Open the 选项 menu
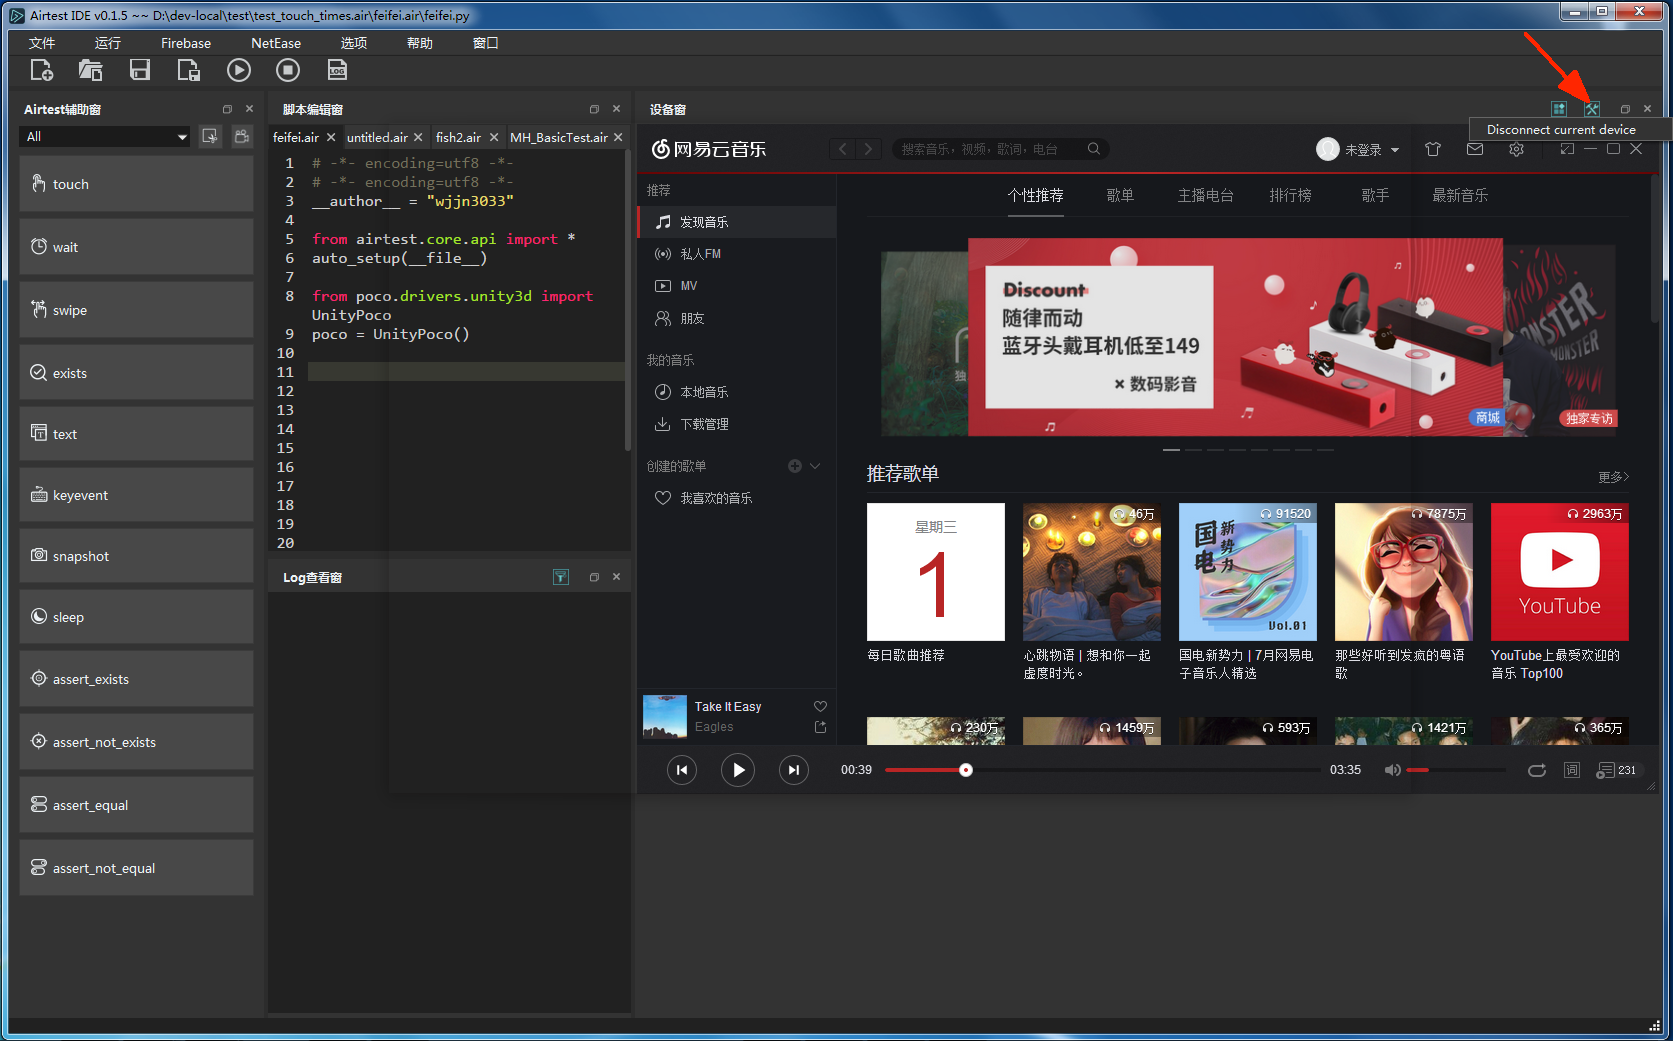This screenshot has height=1041, width=1673. 354,43
